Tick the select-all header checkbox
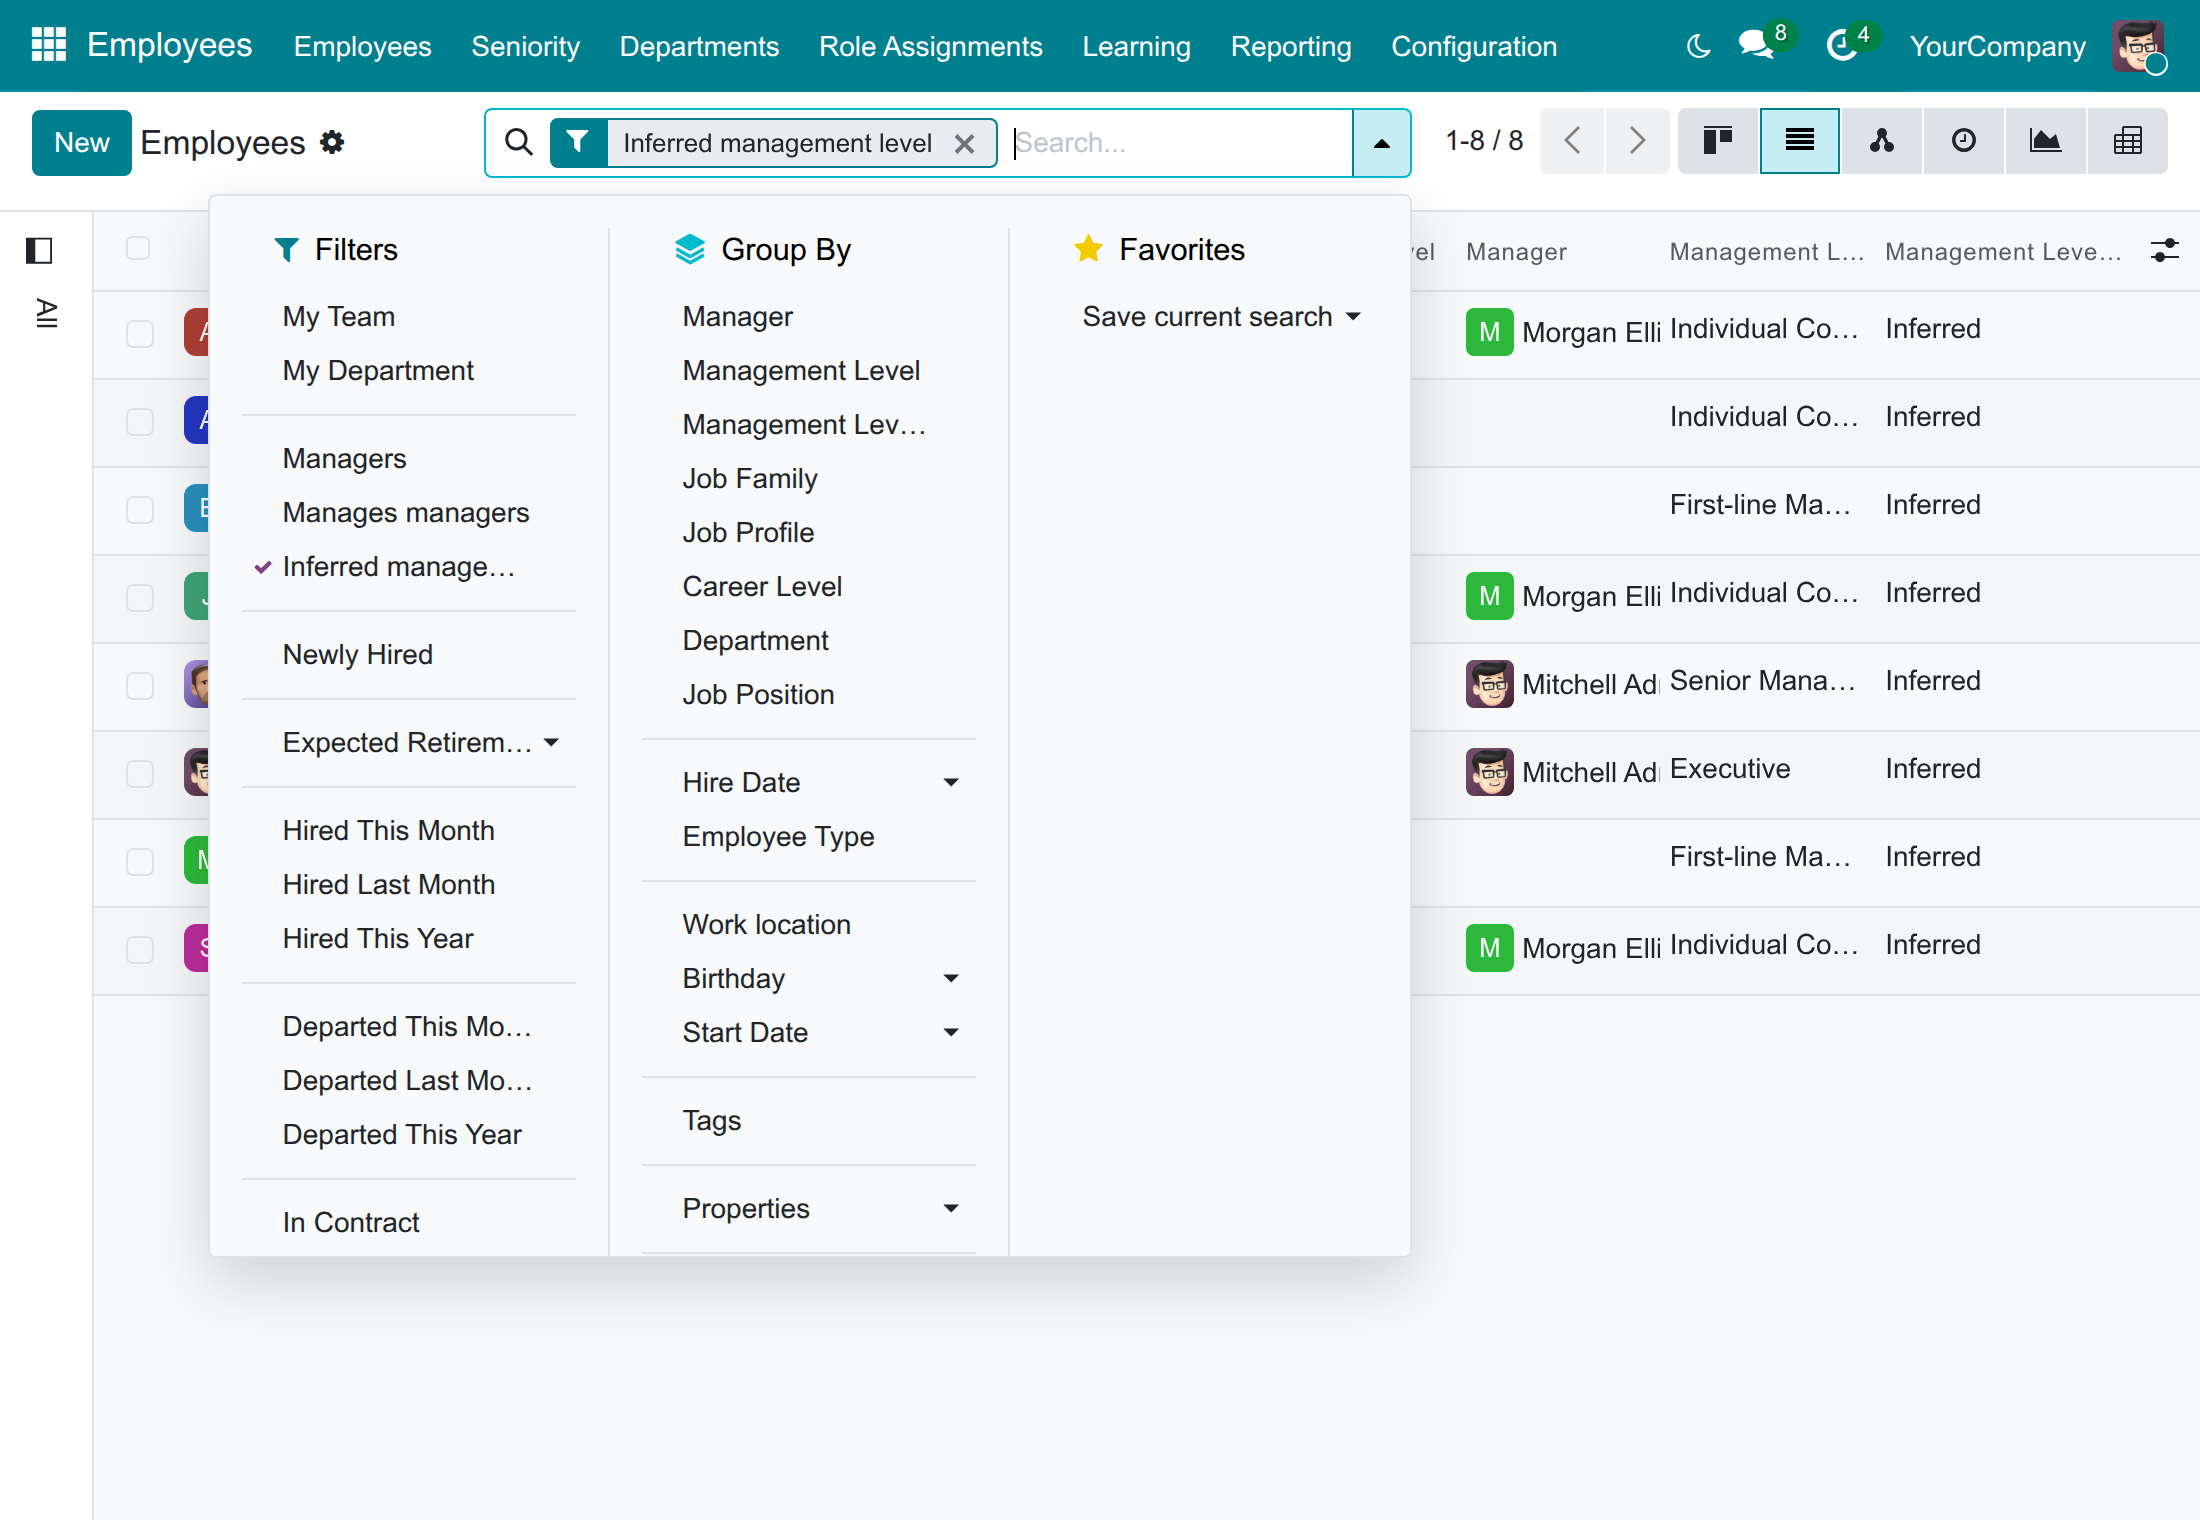The width and height of the screenshot is (2200, 1520). tap(138, 248)
